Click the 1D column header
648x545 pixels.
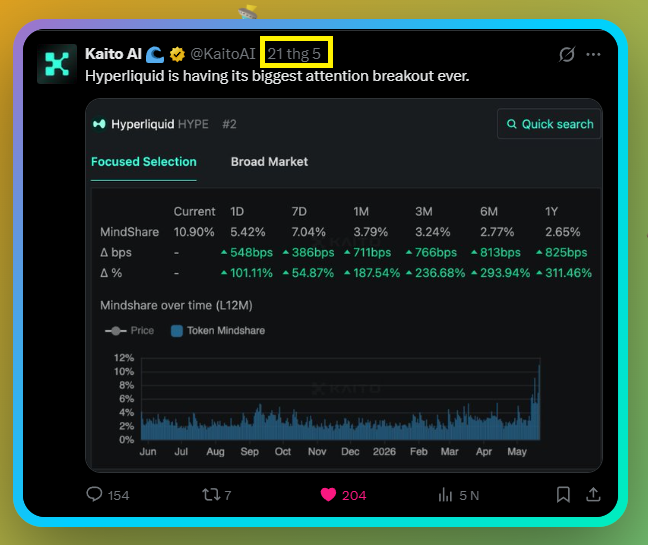point(237,212)
